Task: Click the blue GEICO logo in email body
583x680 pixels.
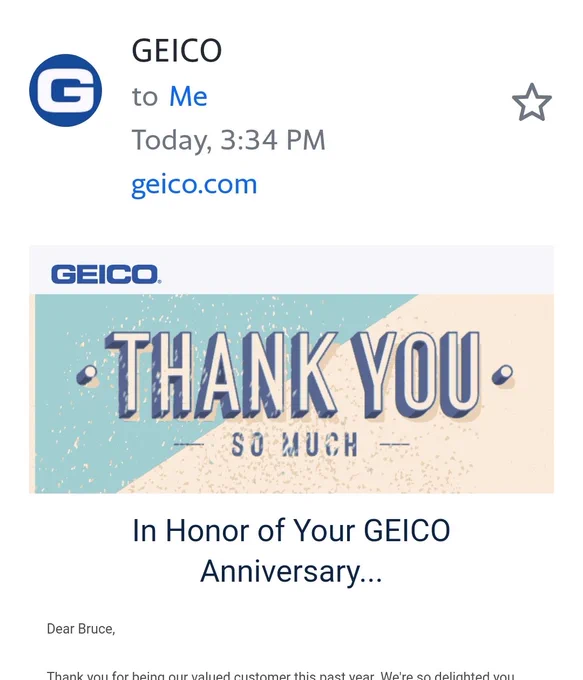Action: (x=106, y=275)
